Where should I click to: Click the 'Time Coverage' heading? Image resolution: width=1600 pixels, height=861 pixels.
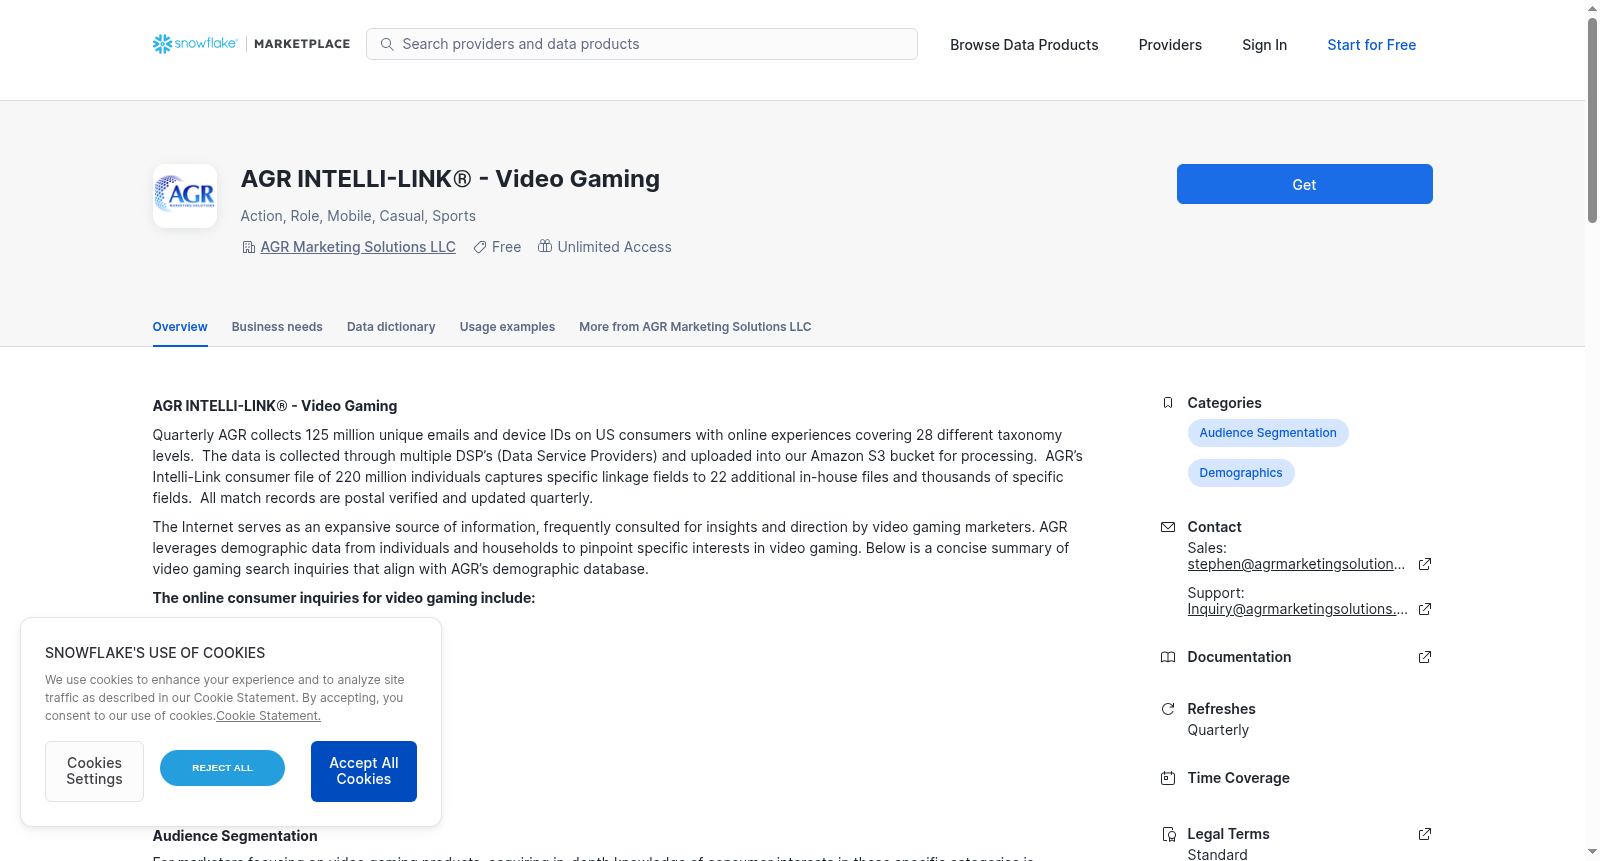(x=1238, y=778)
